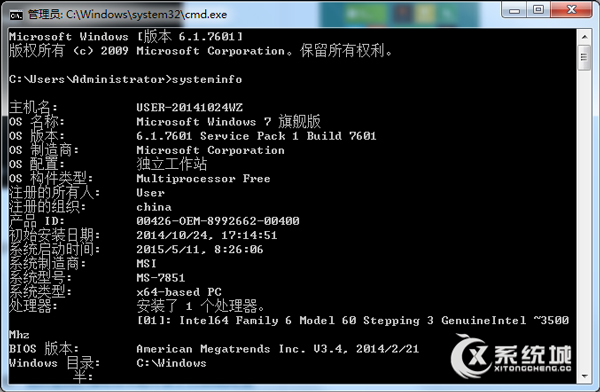Screen dimensions: 600x392
Task: Click the scrollbar down arrow
Action: [584, 376]
